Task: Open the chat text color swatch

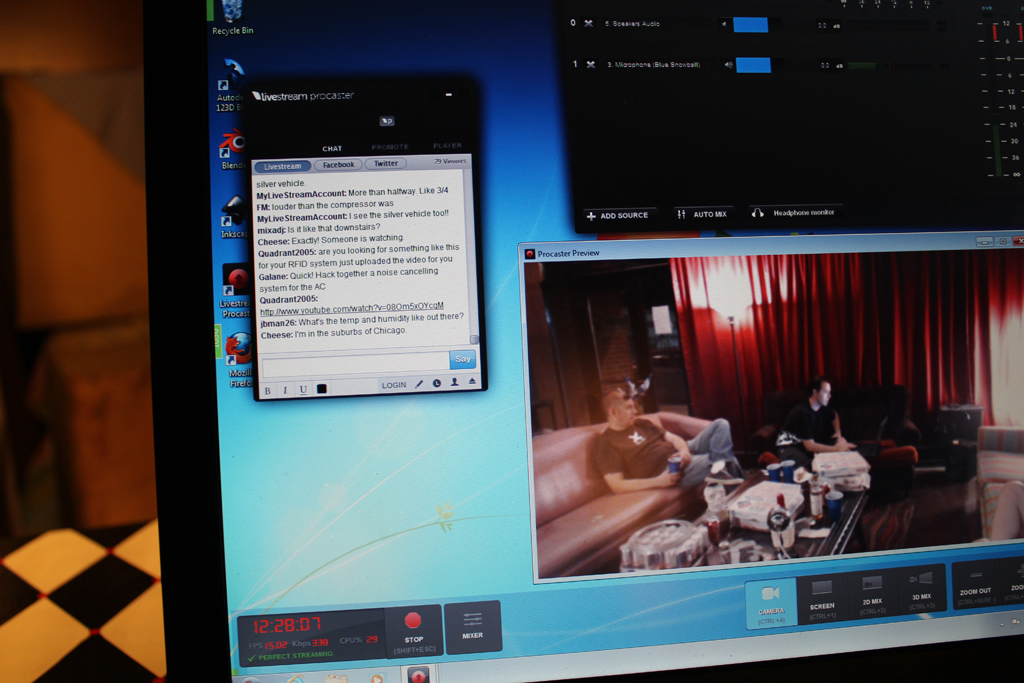Action: tap(322, 389)
